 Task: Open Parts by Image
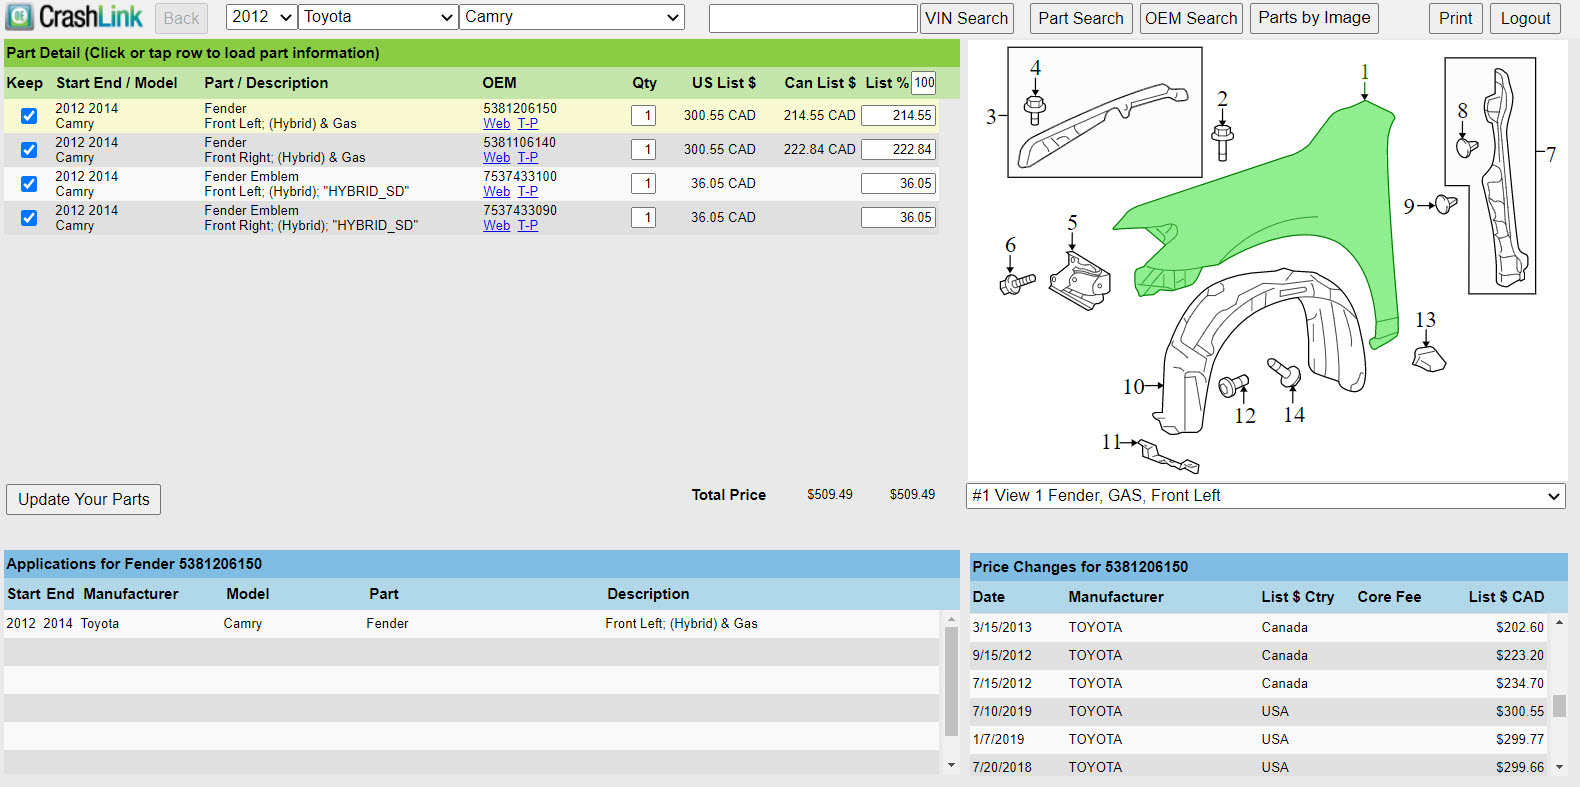coord(1314,18)
